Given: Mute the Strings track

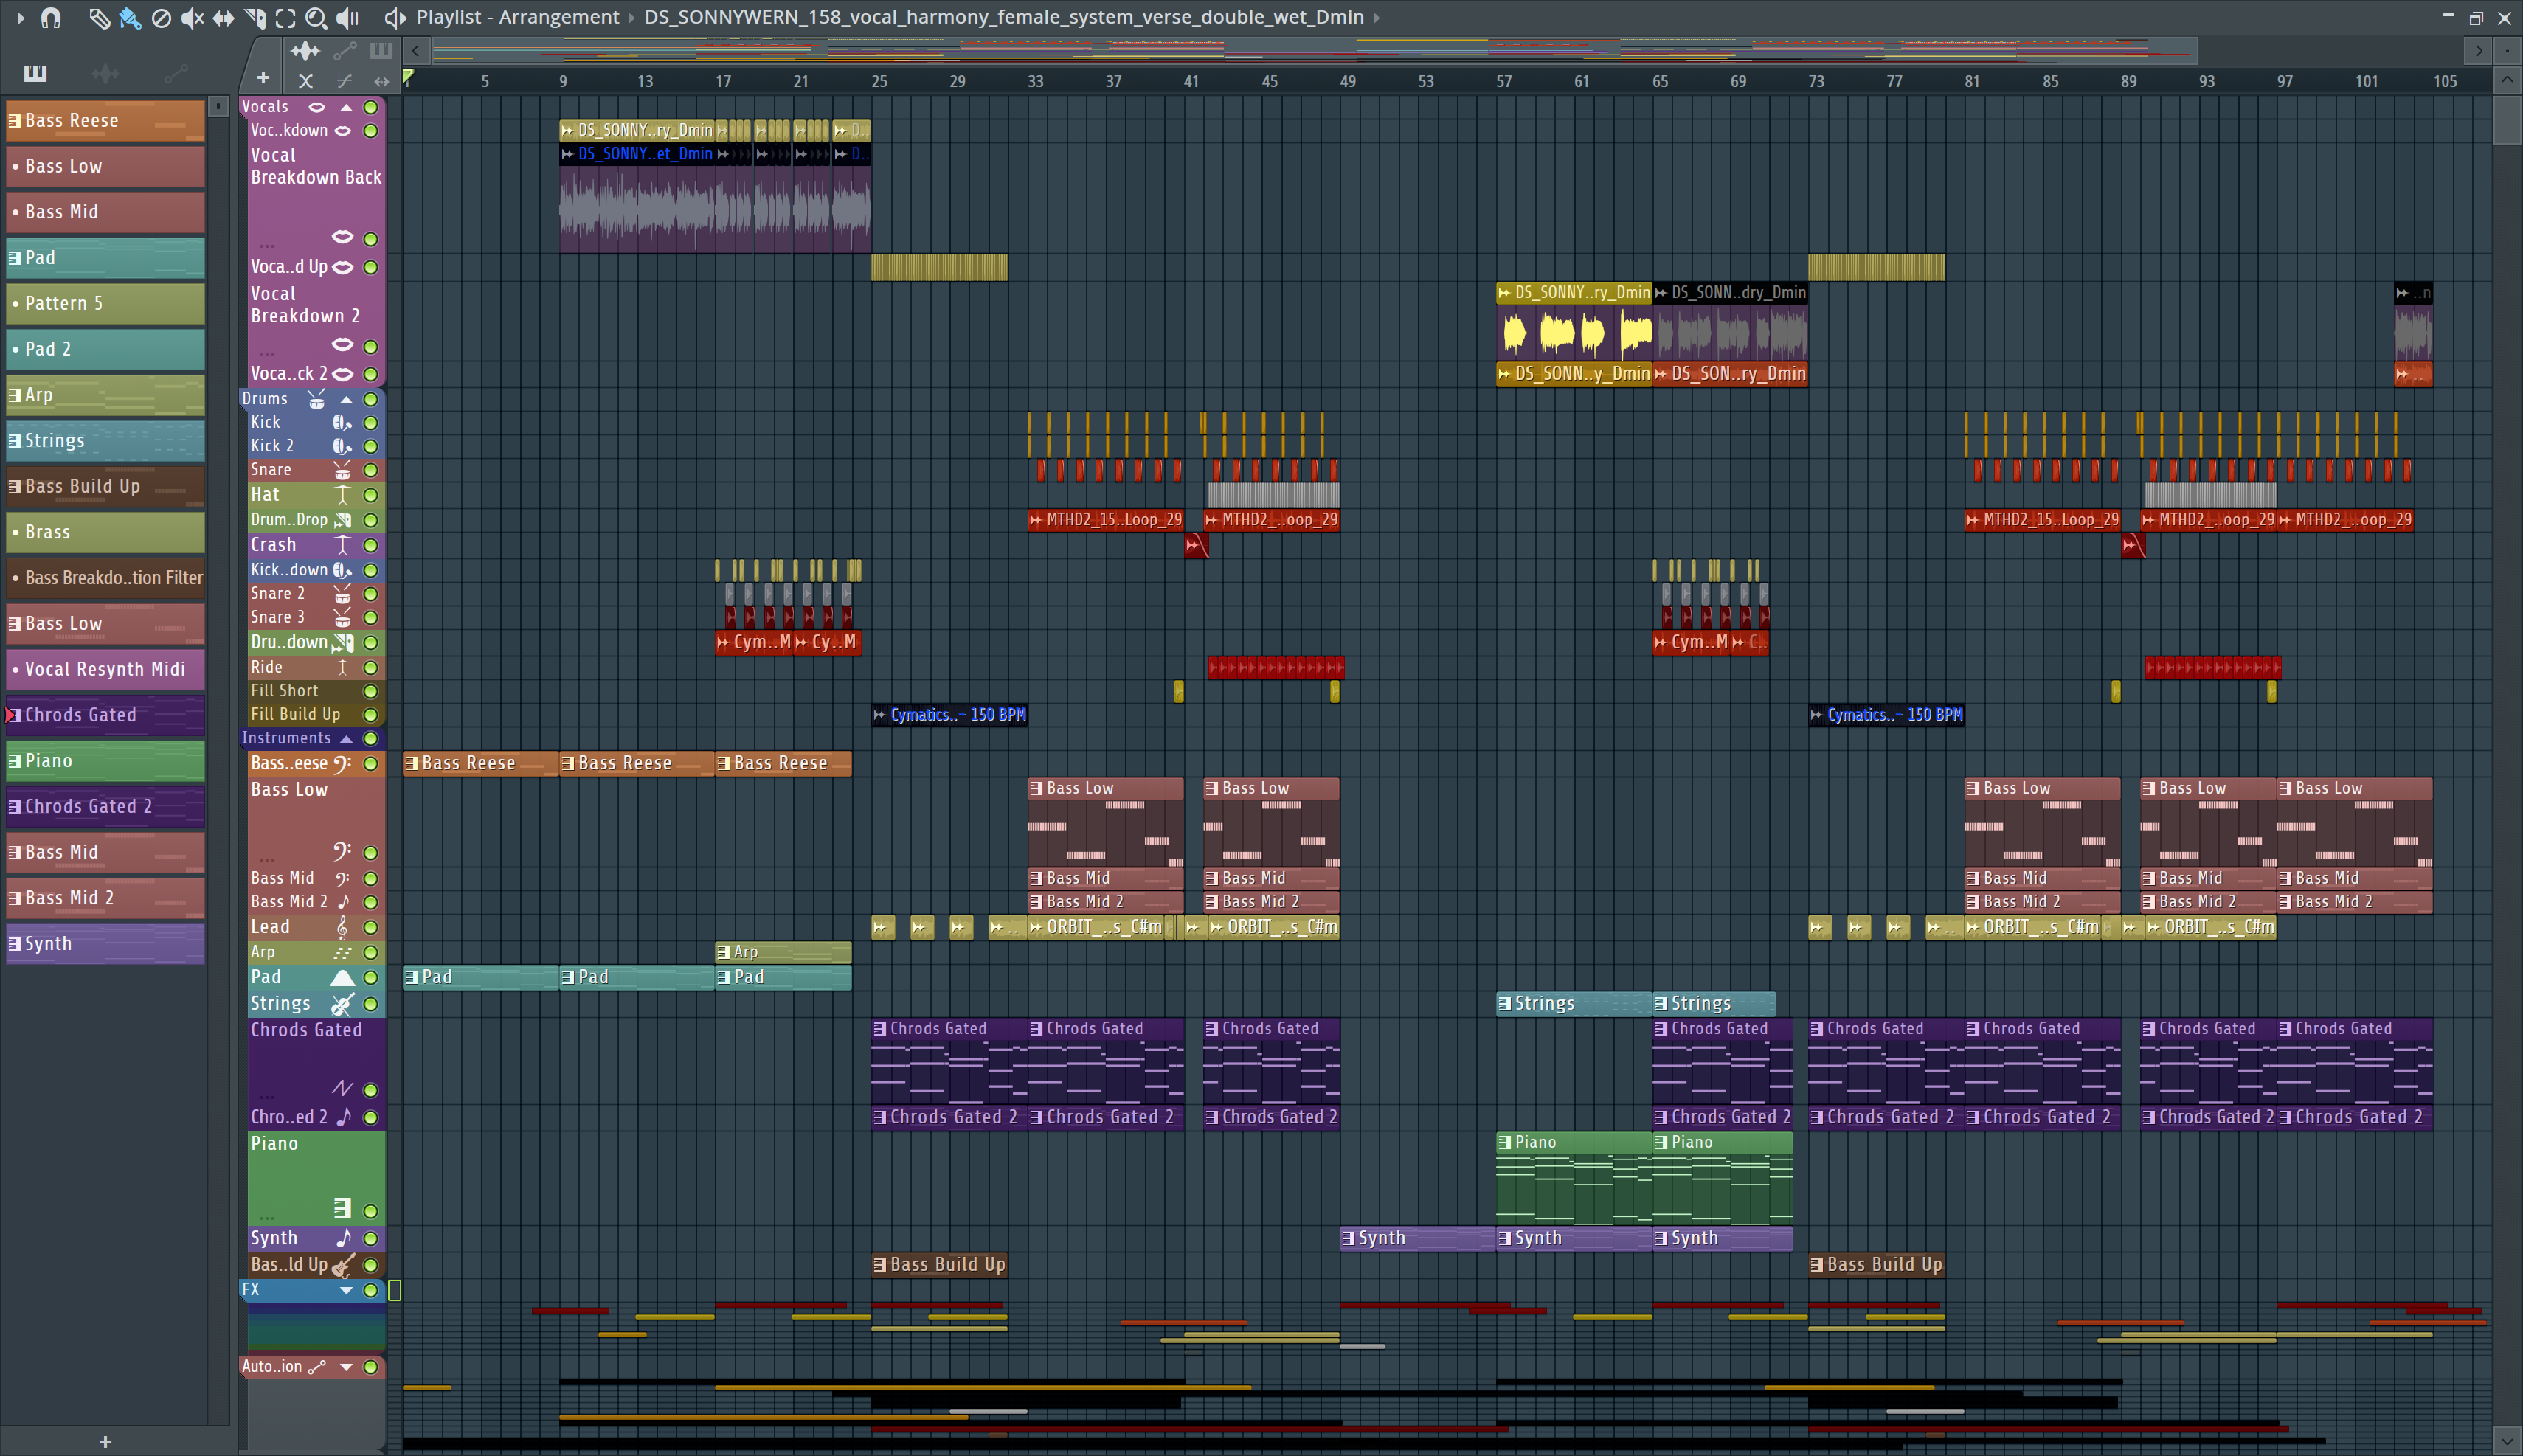Looking at the screenshot, I should [x=370, y=1004].
